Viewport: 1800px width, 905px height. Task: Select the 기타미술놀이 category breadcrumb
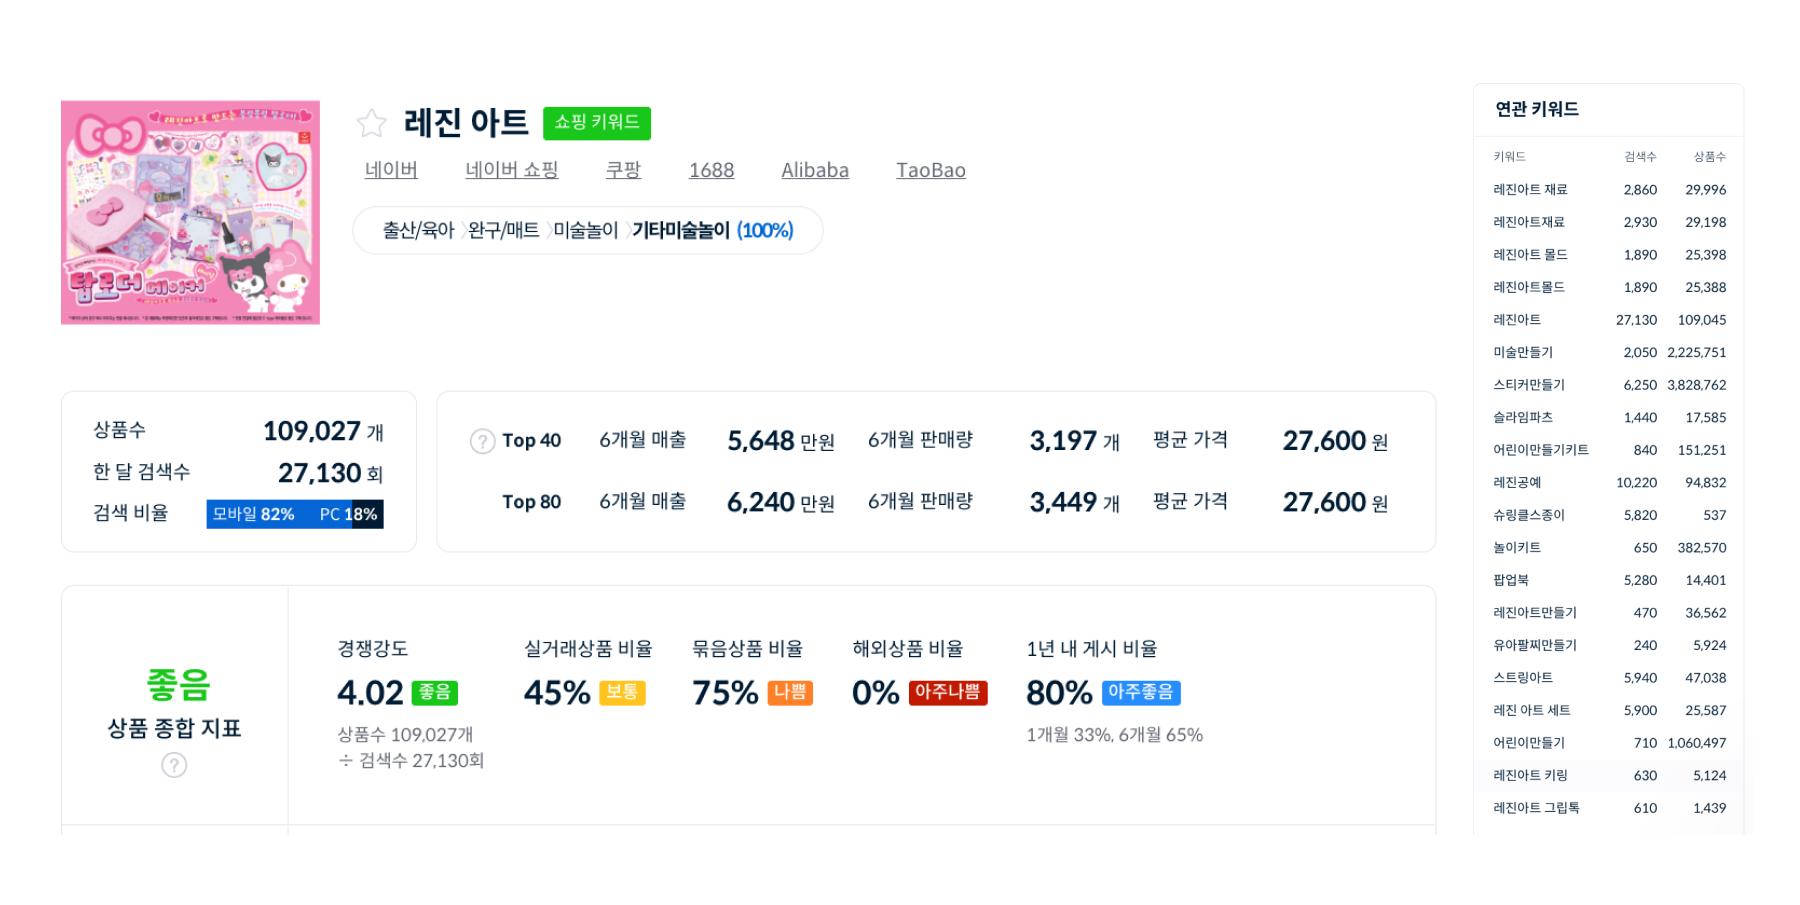click(681, 231)
